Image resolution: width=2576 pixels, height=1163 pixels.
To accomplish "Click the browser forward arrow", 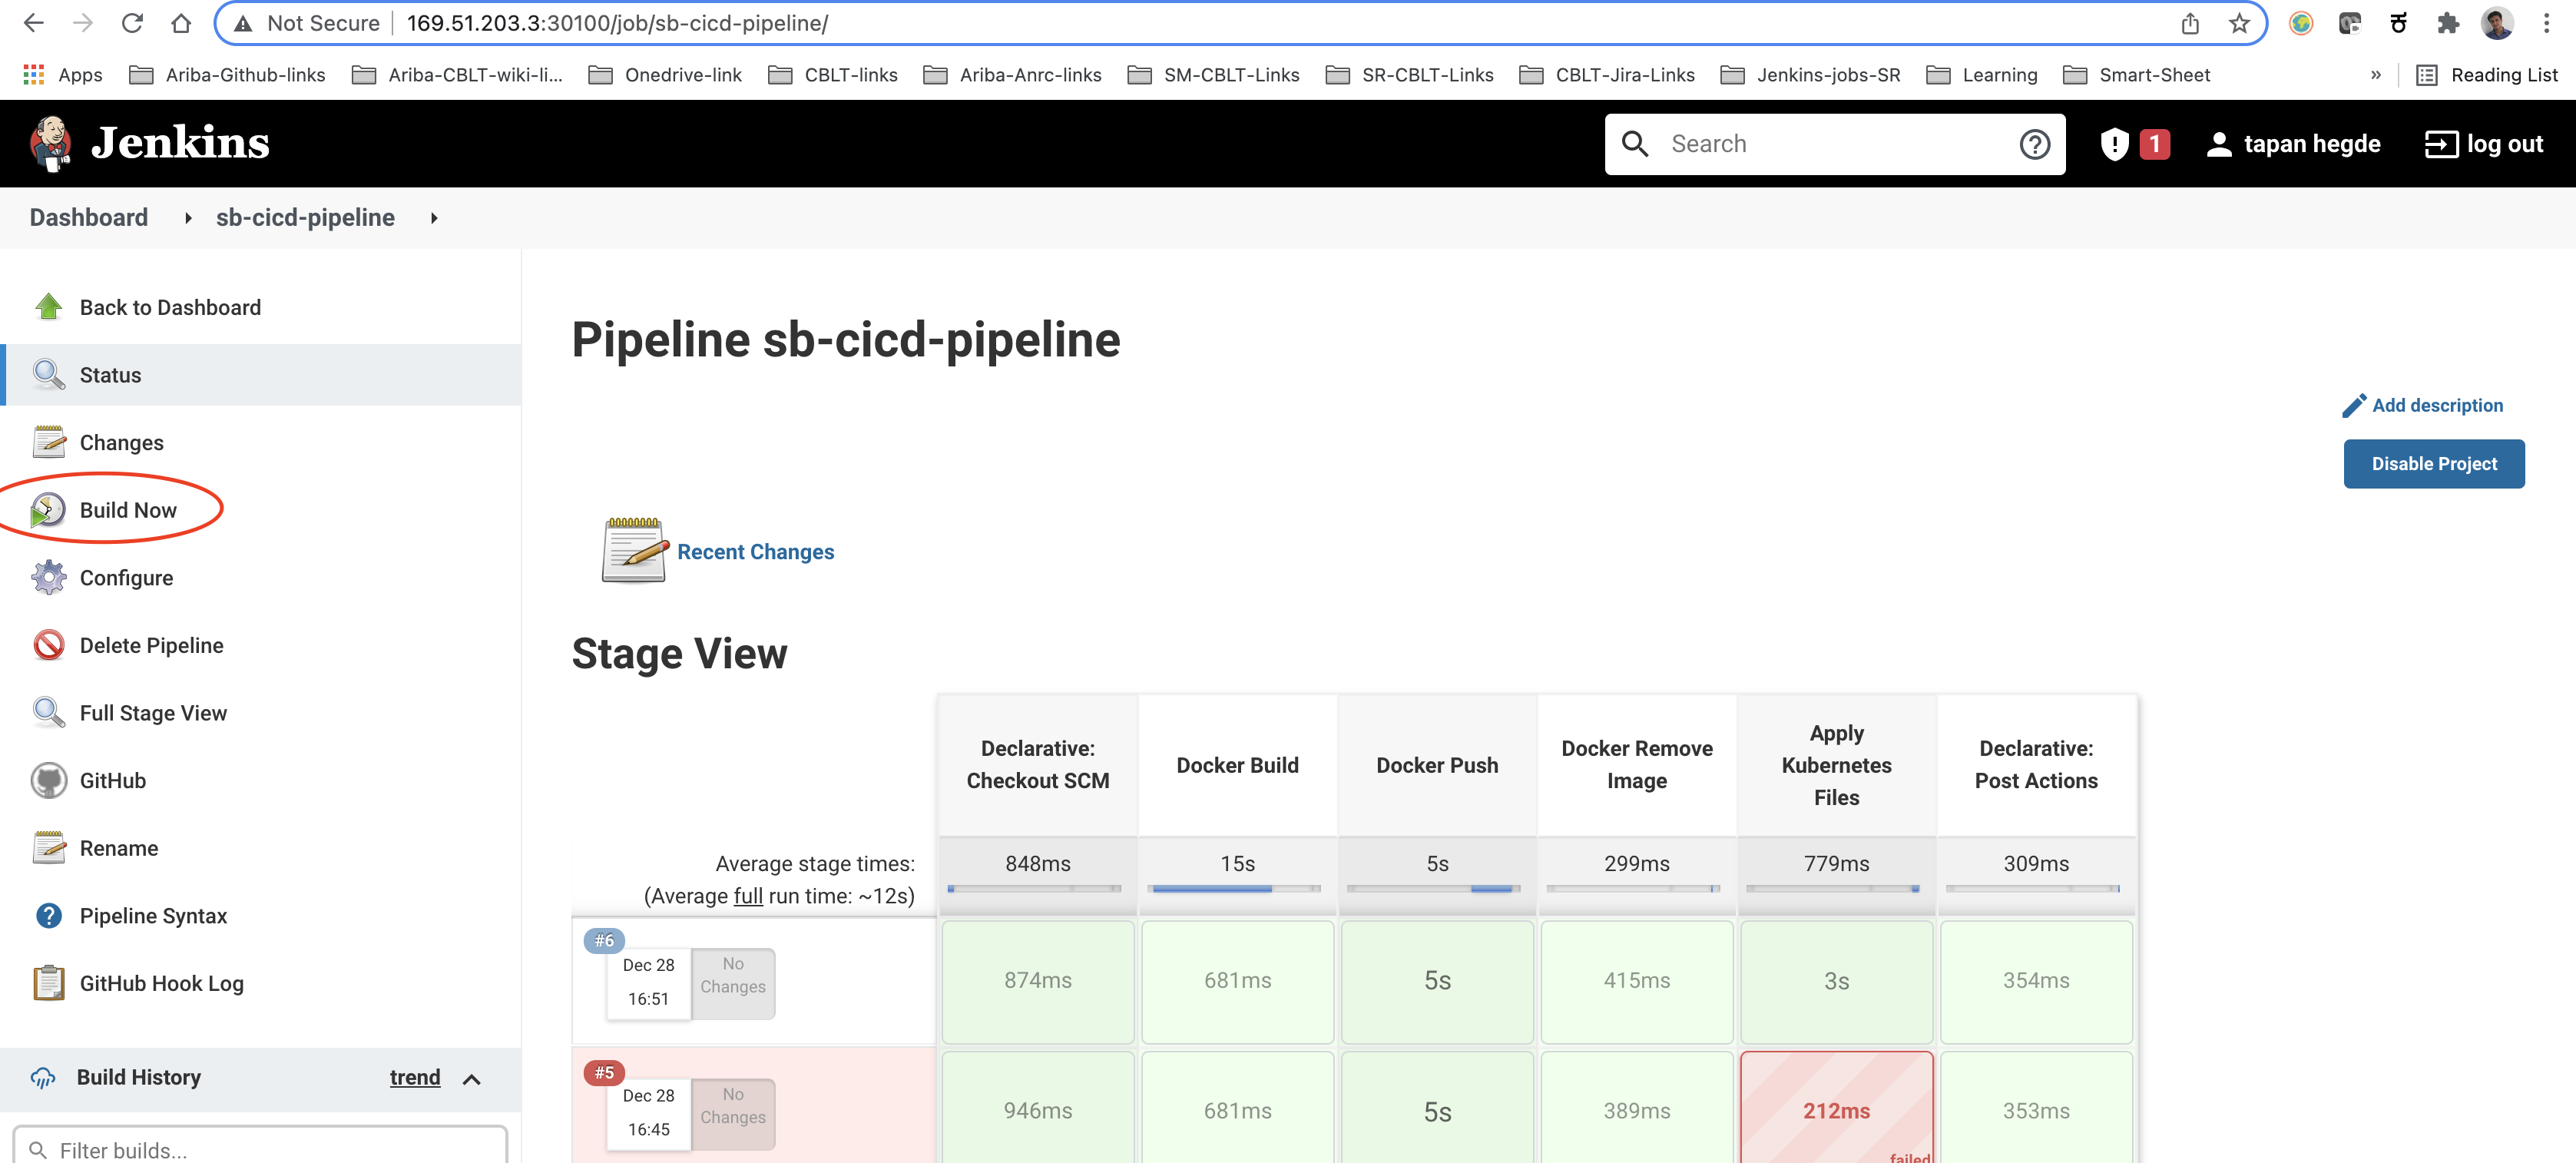I will 83,23.
